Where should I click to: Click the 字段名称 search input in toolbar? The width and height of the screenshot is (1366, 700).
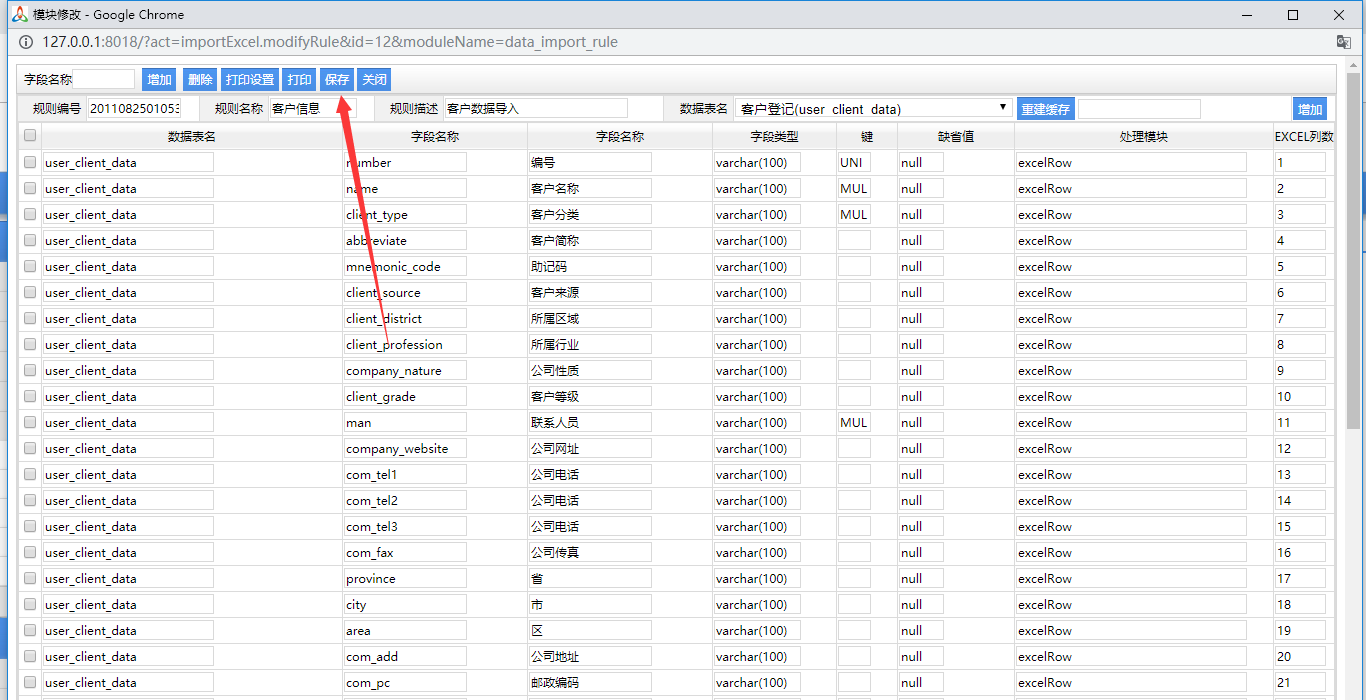tap(103, 79)
